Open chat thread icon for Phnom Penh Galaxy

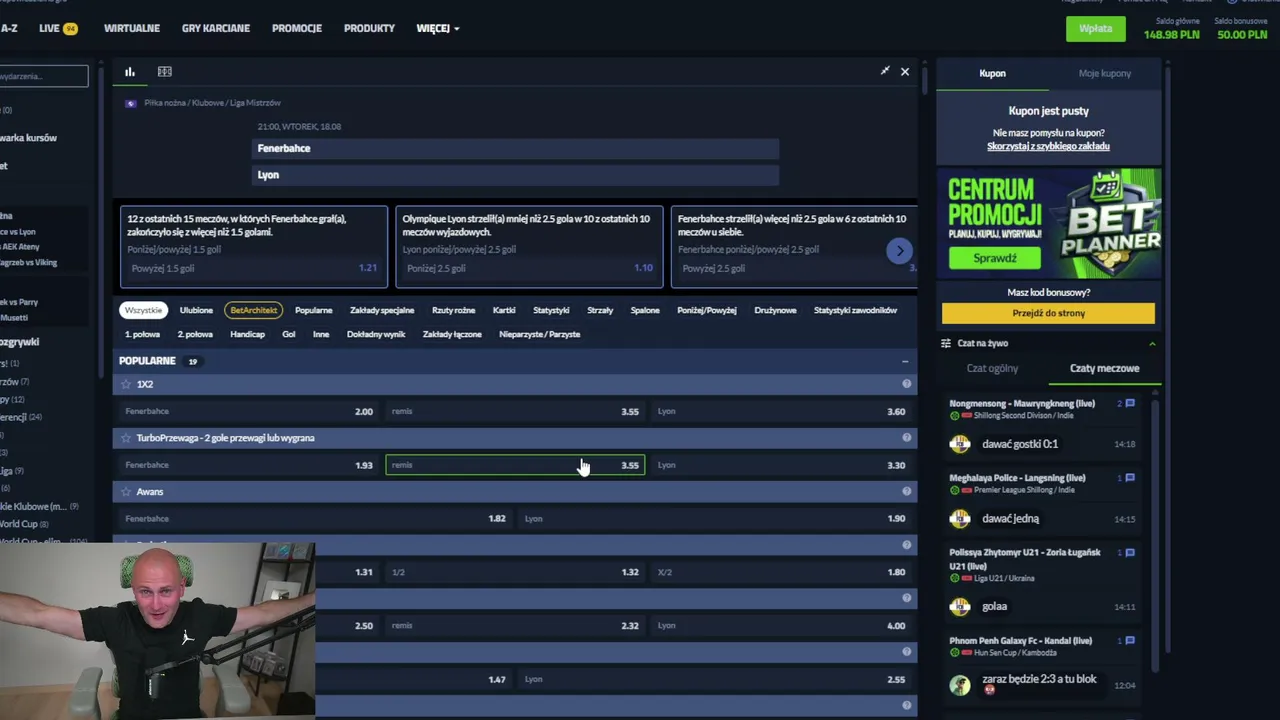pos(1130,641)
